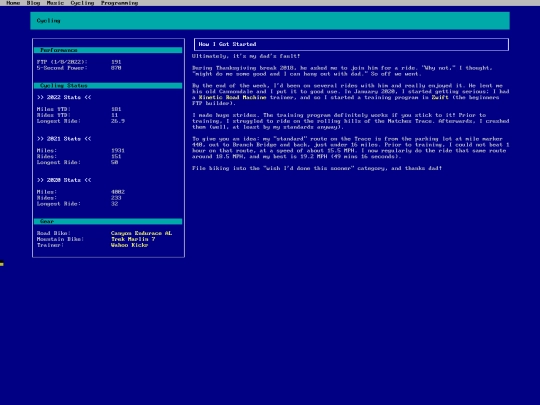540x405 pixels.
Task: Open the Blog menu item
Action: pyautogui.click(x=33, y=3)
